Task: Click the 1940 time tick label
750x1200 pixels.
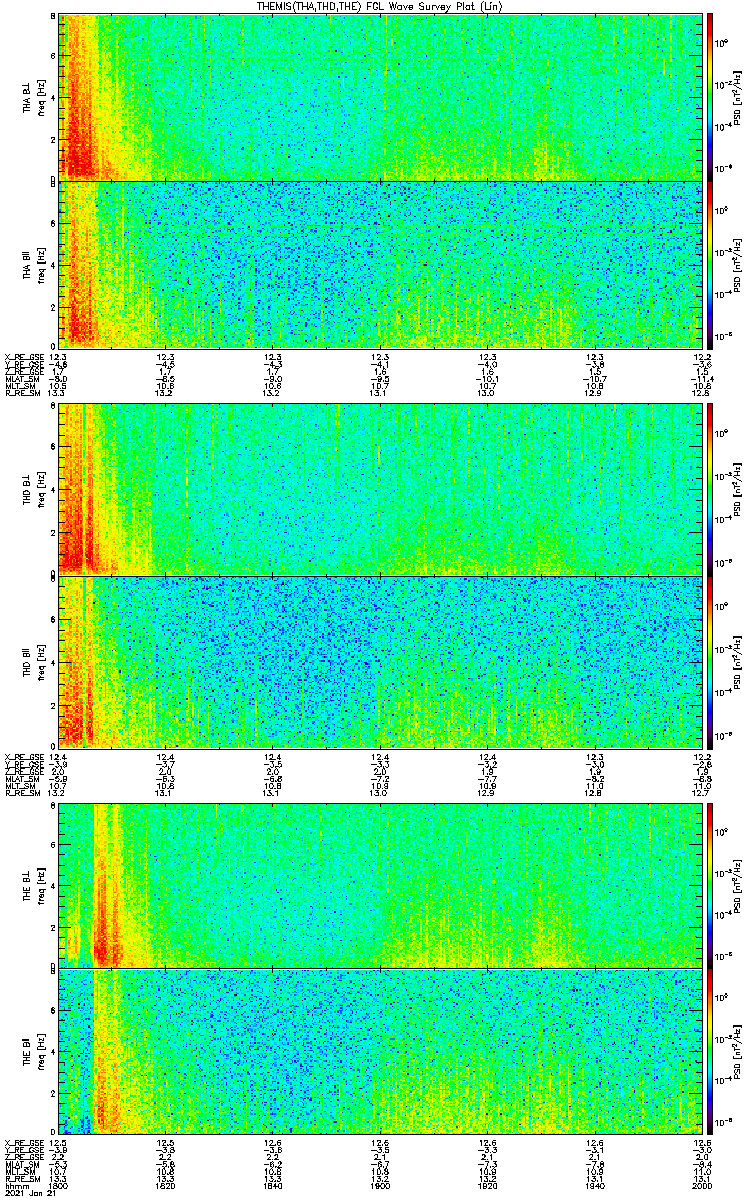Action: [594, 1187]
